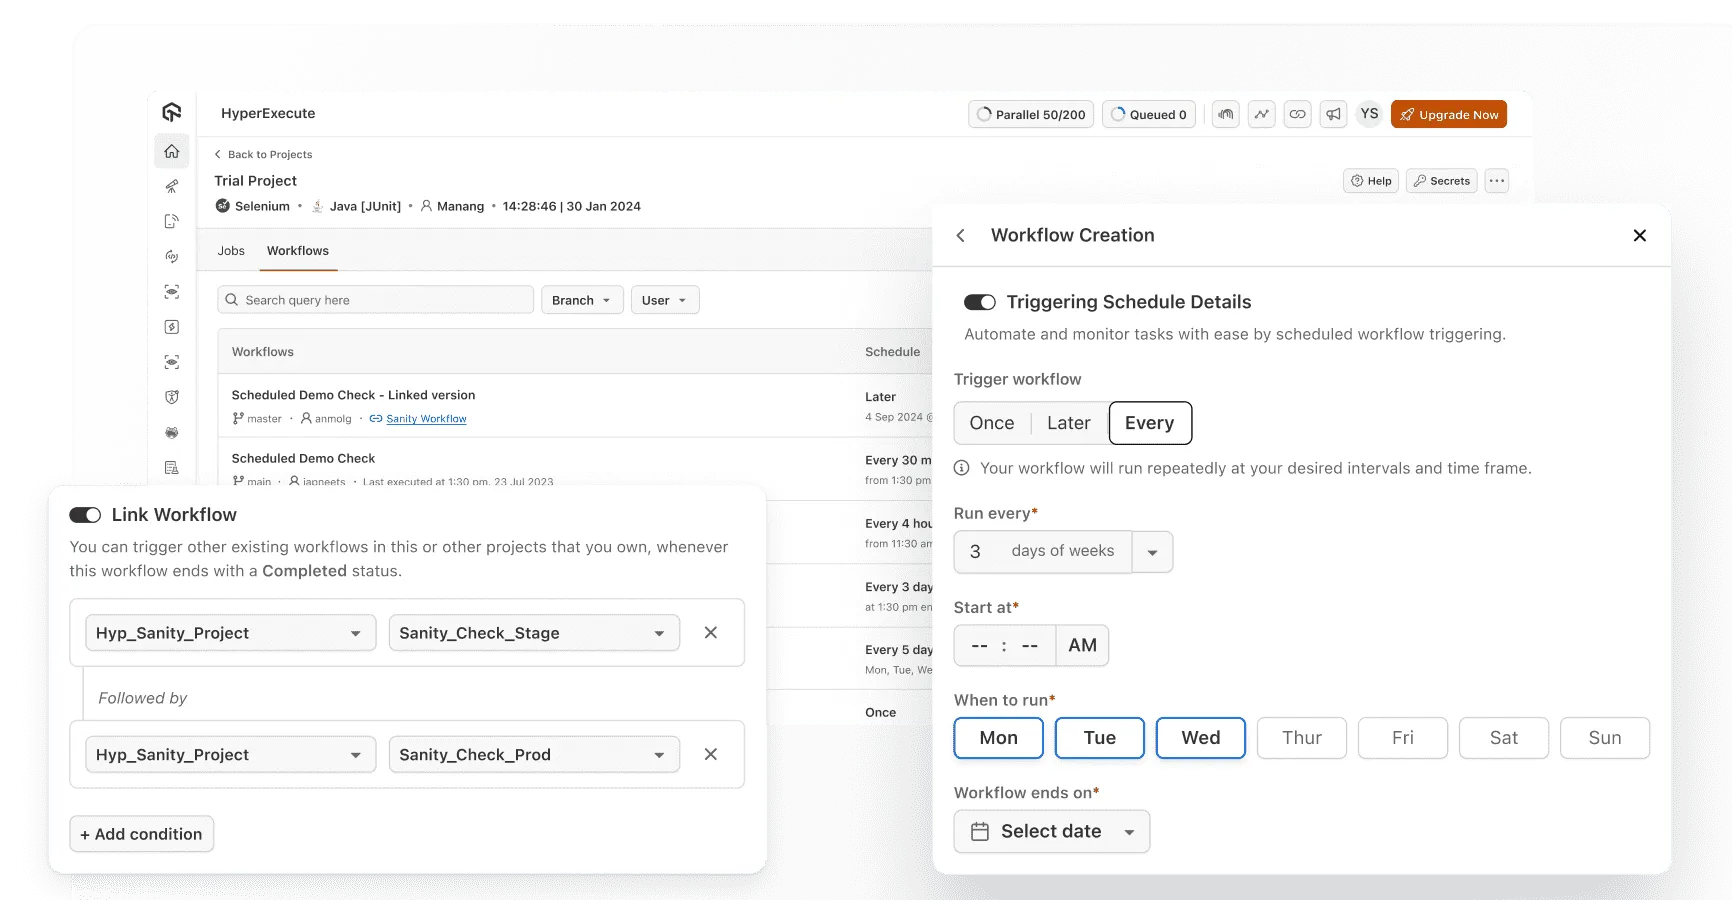
Task: Open the Sanity_Check_Stage dropdown
Action: [534, 633]
